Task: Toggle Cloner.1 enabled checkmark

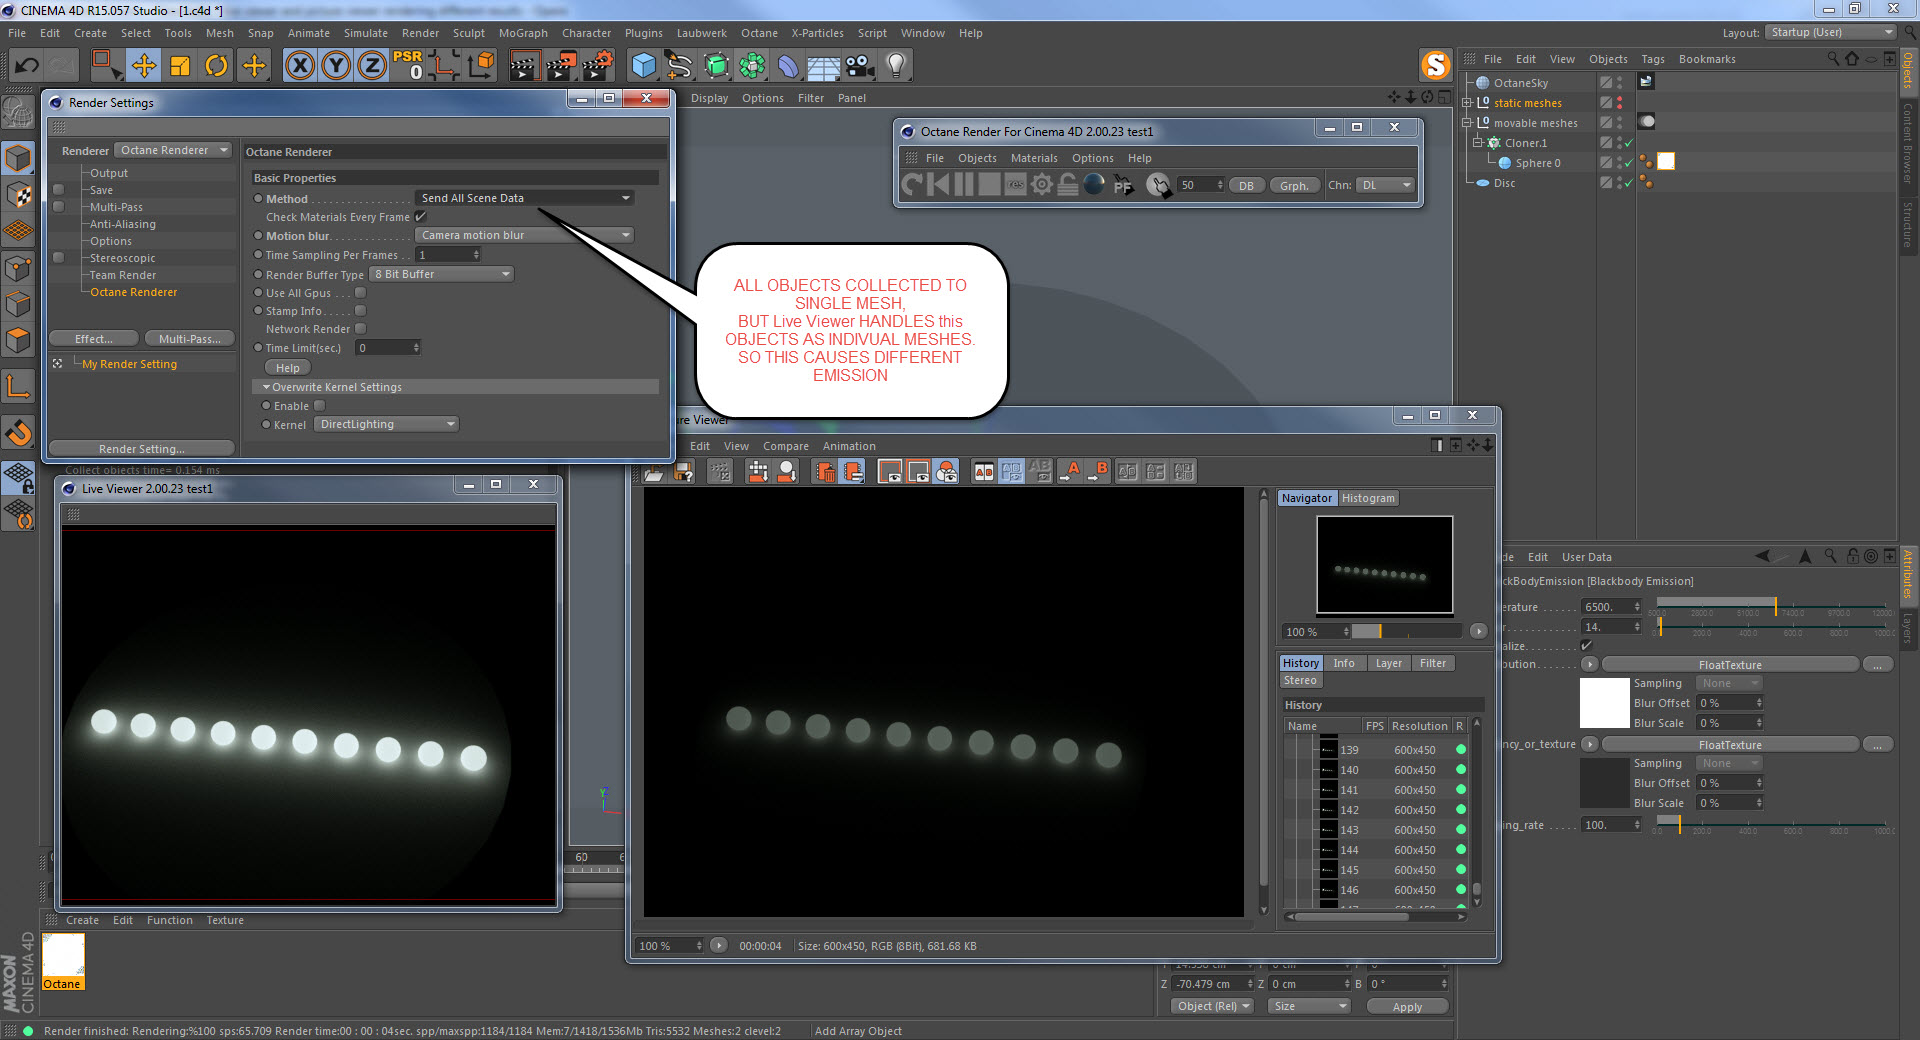Action: 1629,143
